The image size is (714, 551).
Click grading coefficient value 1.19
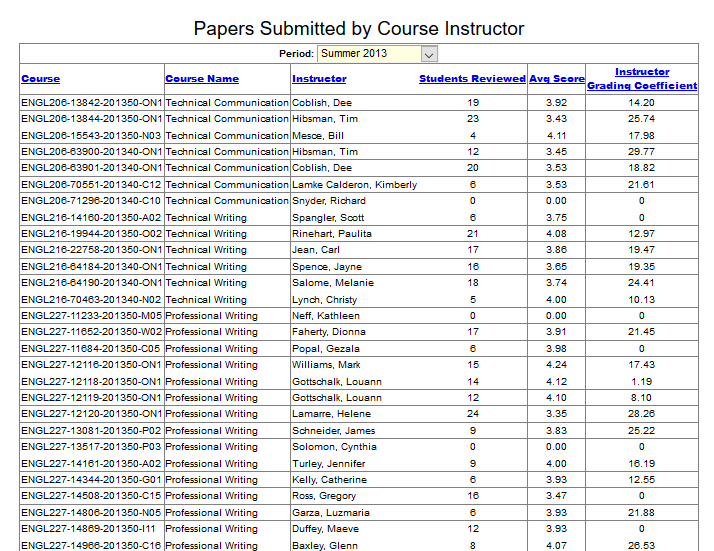coord(641,382)
